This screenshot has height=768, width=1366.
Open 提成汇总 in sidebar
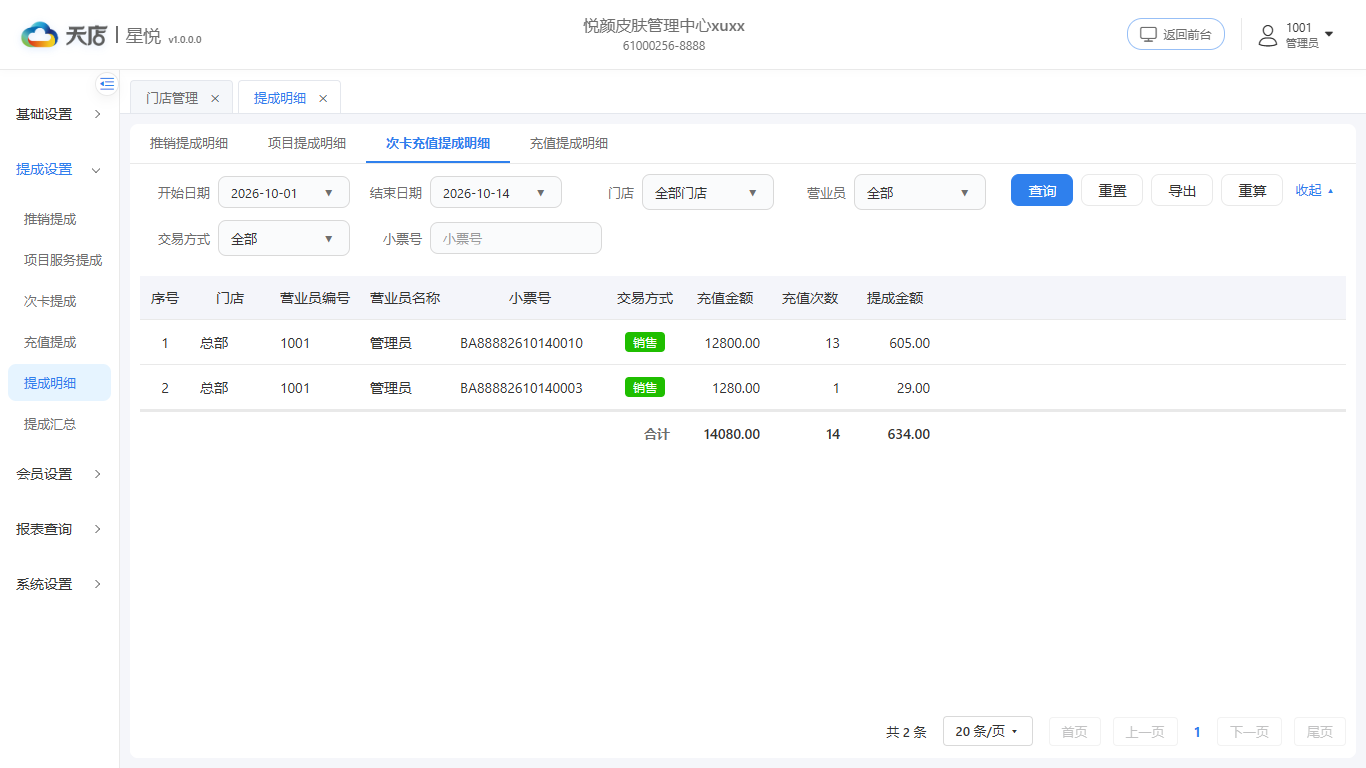(50, 424)
